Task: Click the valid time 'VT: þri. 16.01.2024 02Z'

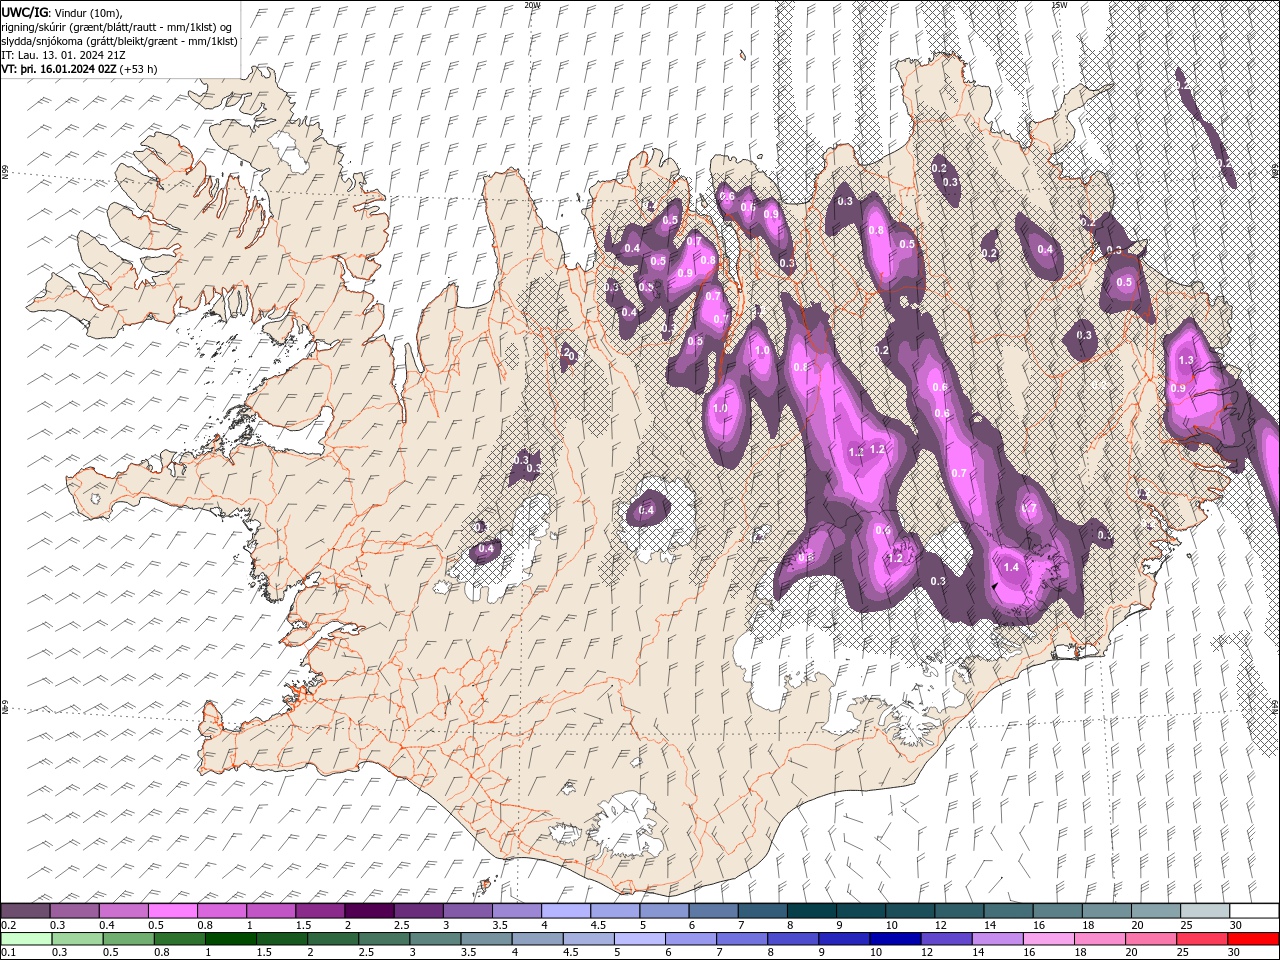Action: (x=59, y=69)
